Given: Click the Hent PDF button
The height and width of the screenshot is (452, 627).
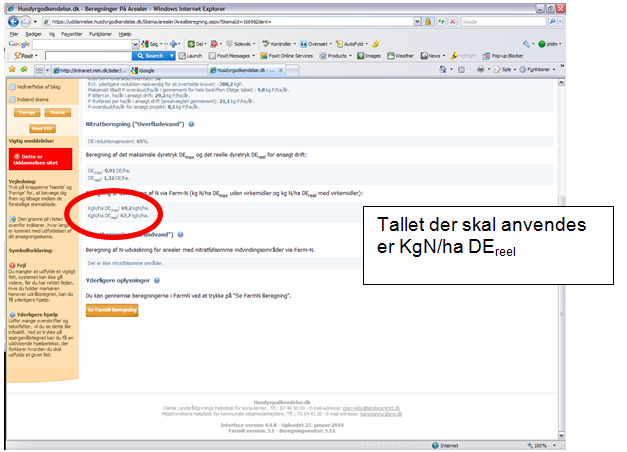Looking at the screenshot, I should pos(43,128).
